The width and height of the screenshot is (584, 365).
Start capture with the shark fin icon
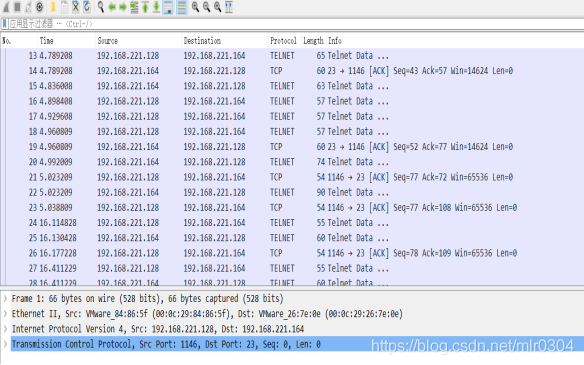pos(6,7)
